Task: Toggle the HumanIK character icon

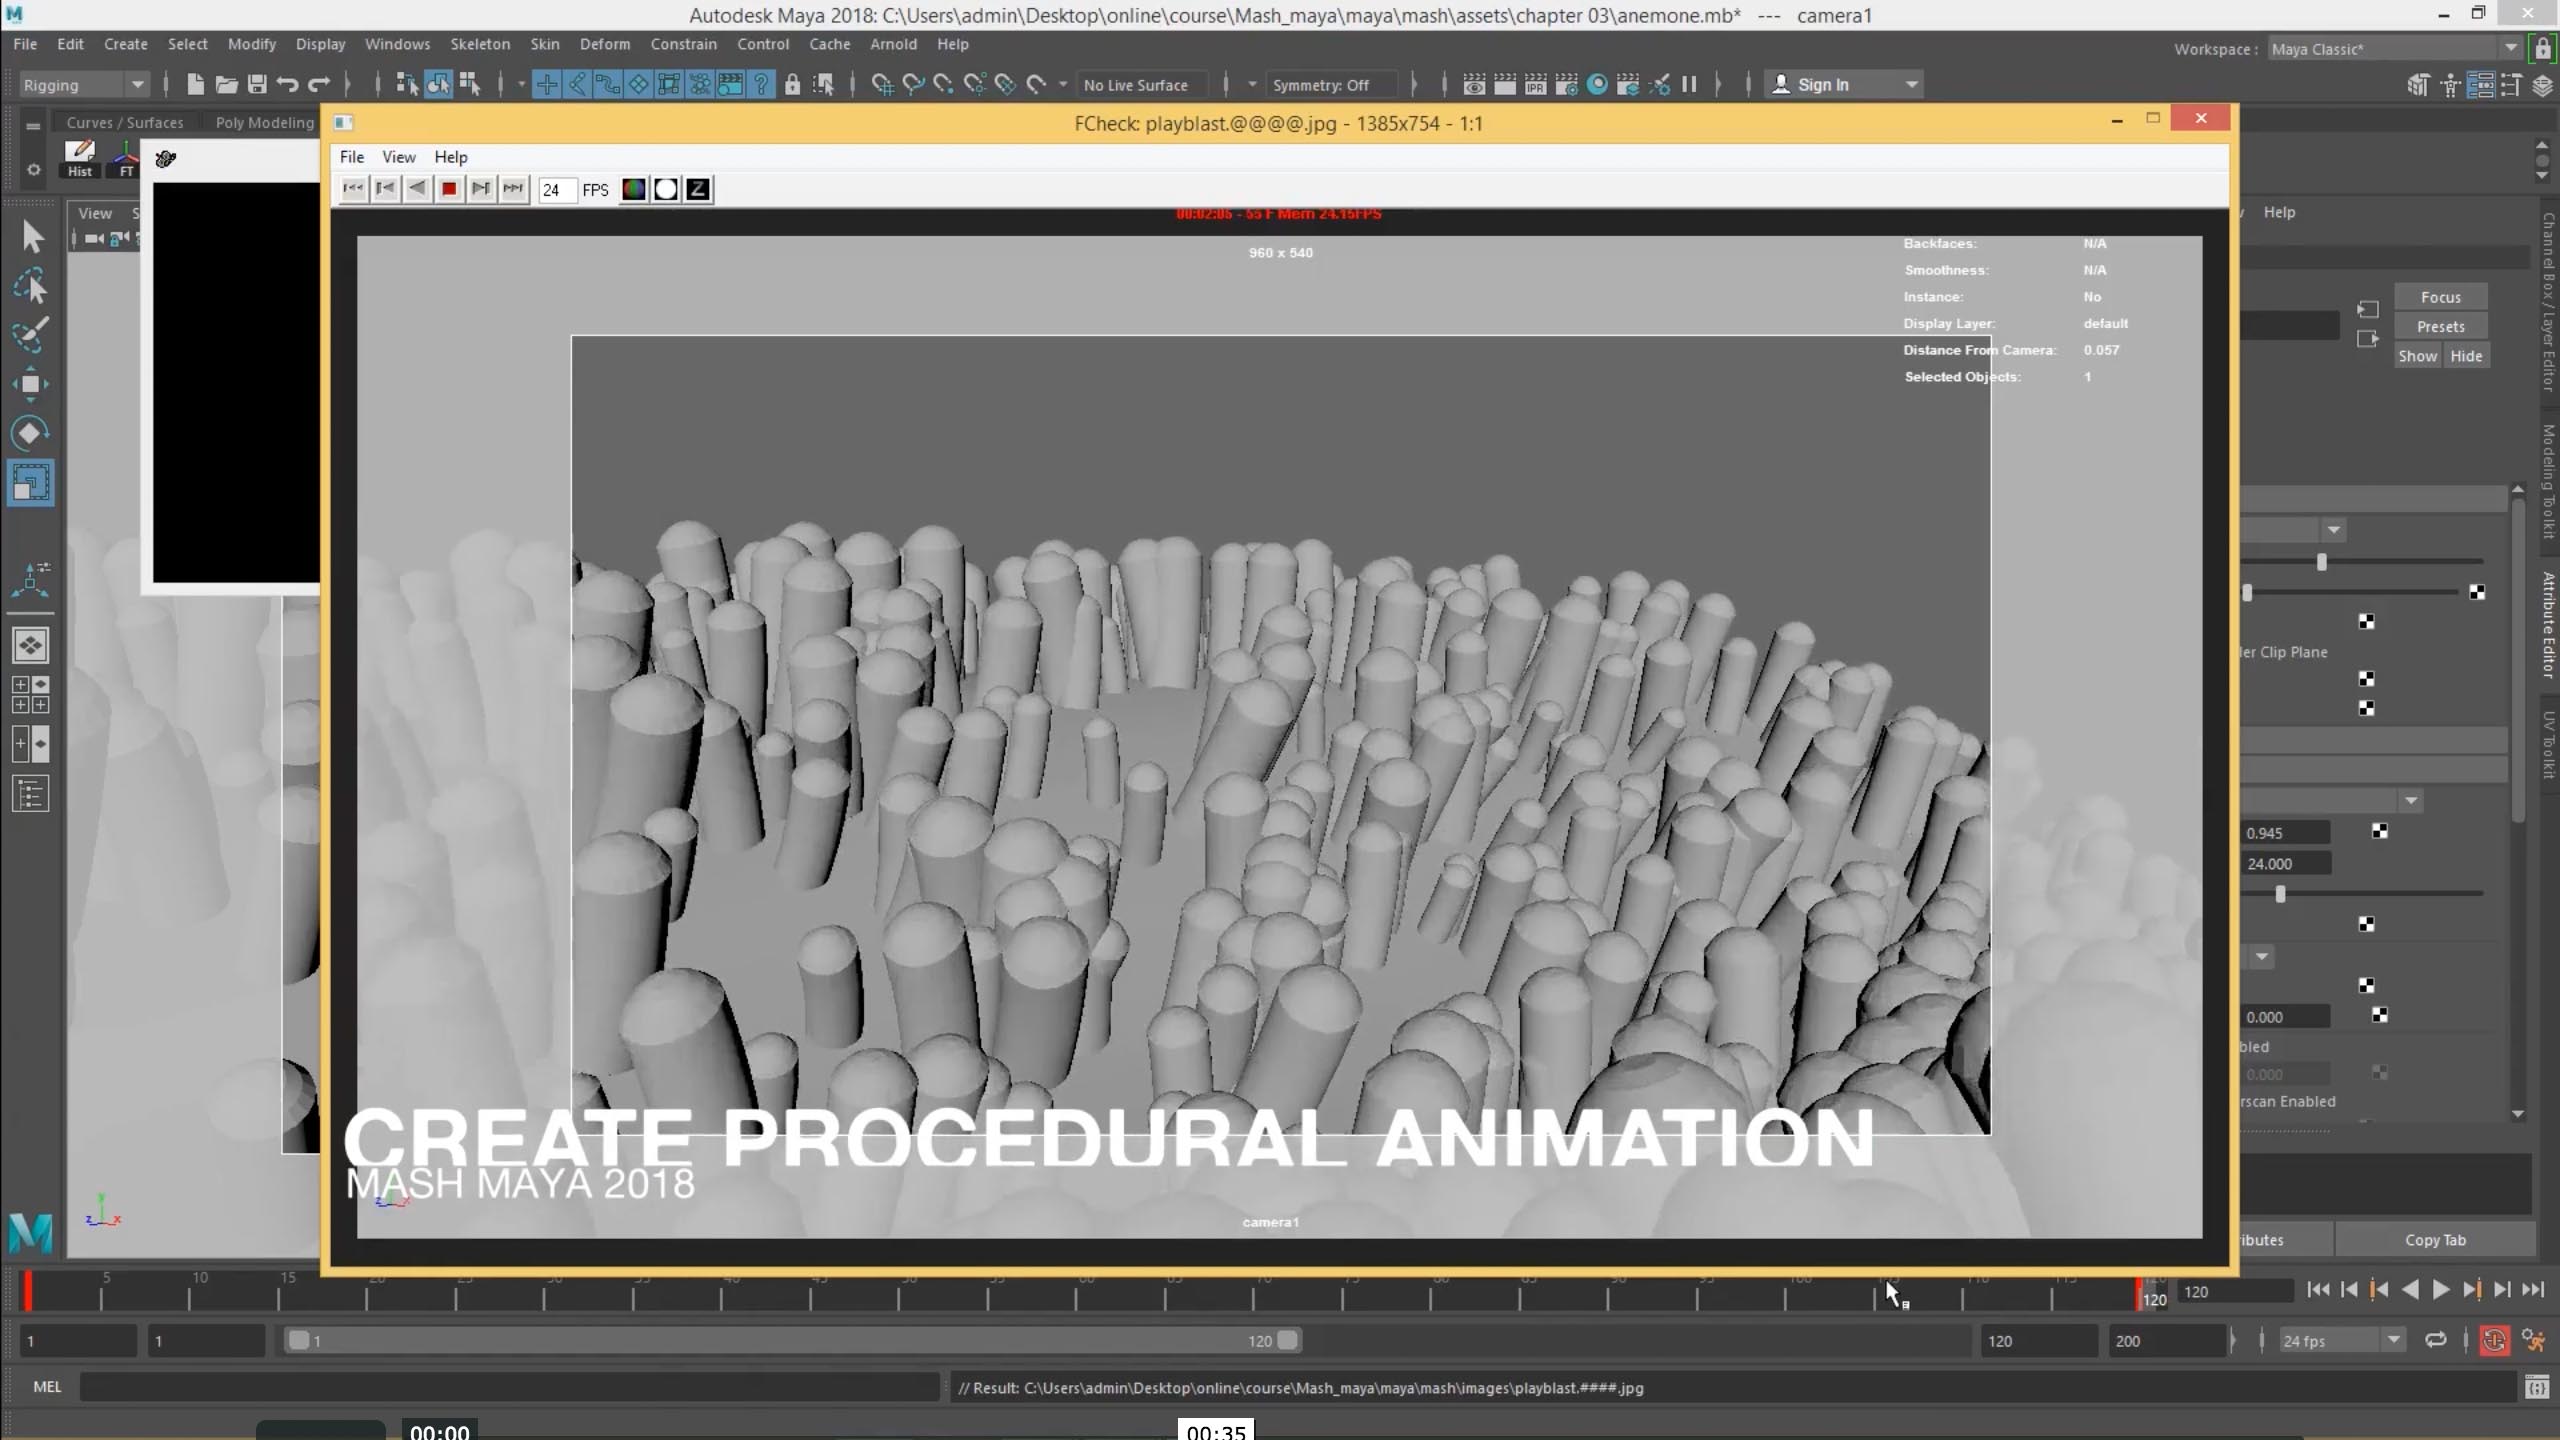Action: click(2450, 85)
